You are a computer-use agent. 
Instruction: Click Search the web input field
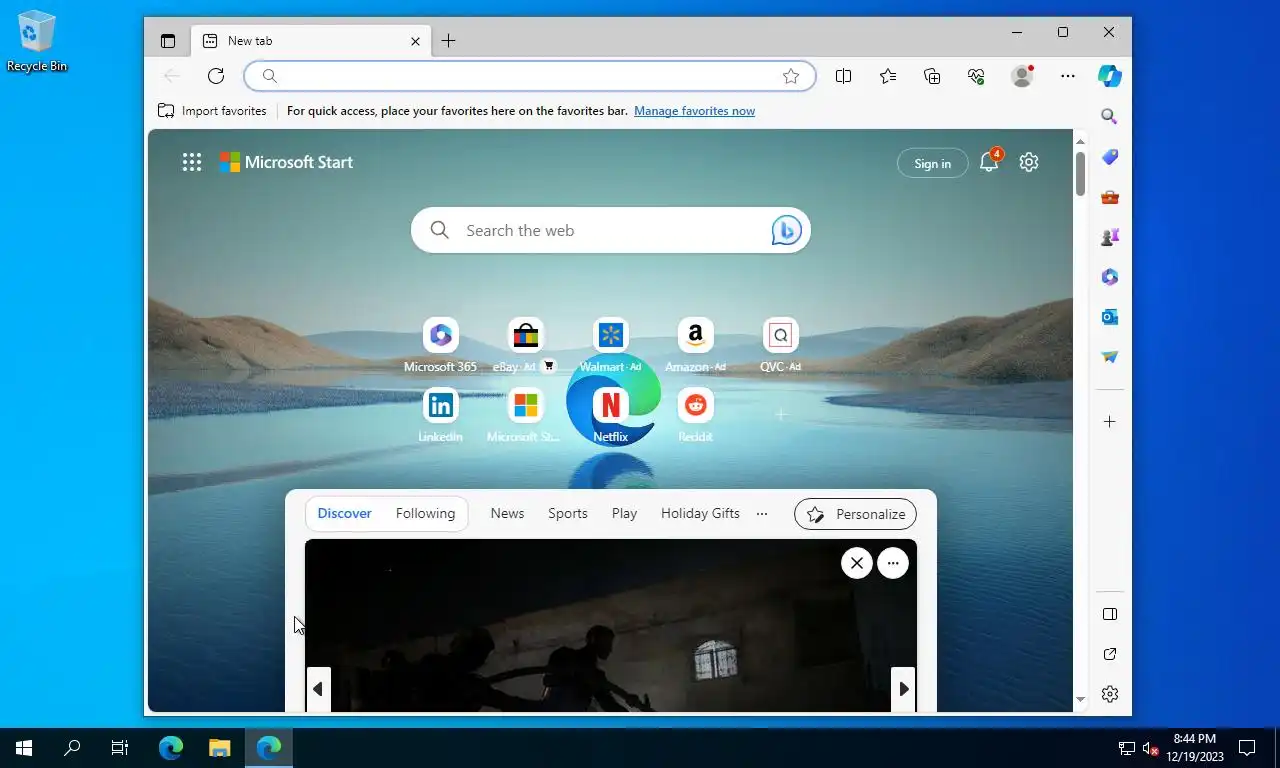point(610,230)
